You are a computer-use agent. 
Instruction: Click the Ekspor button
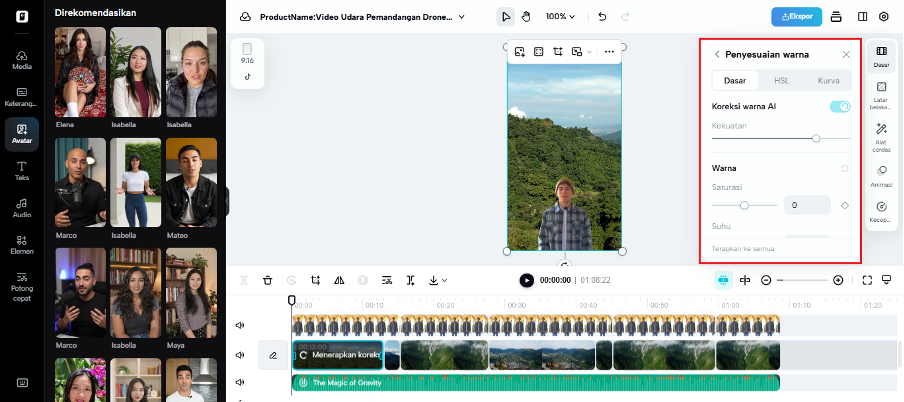click(x=795, y=16)
